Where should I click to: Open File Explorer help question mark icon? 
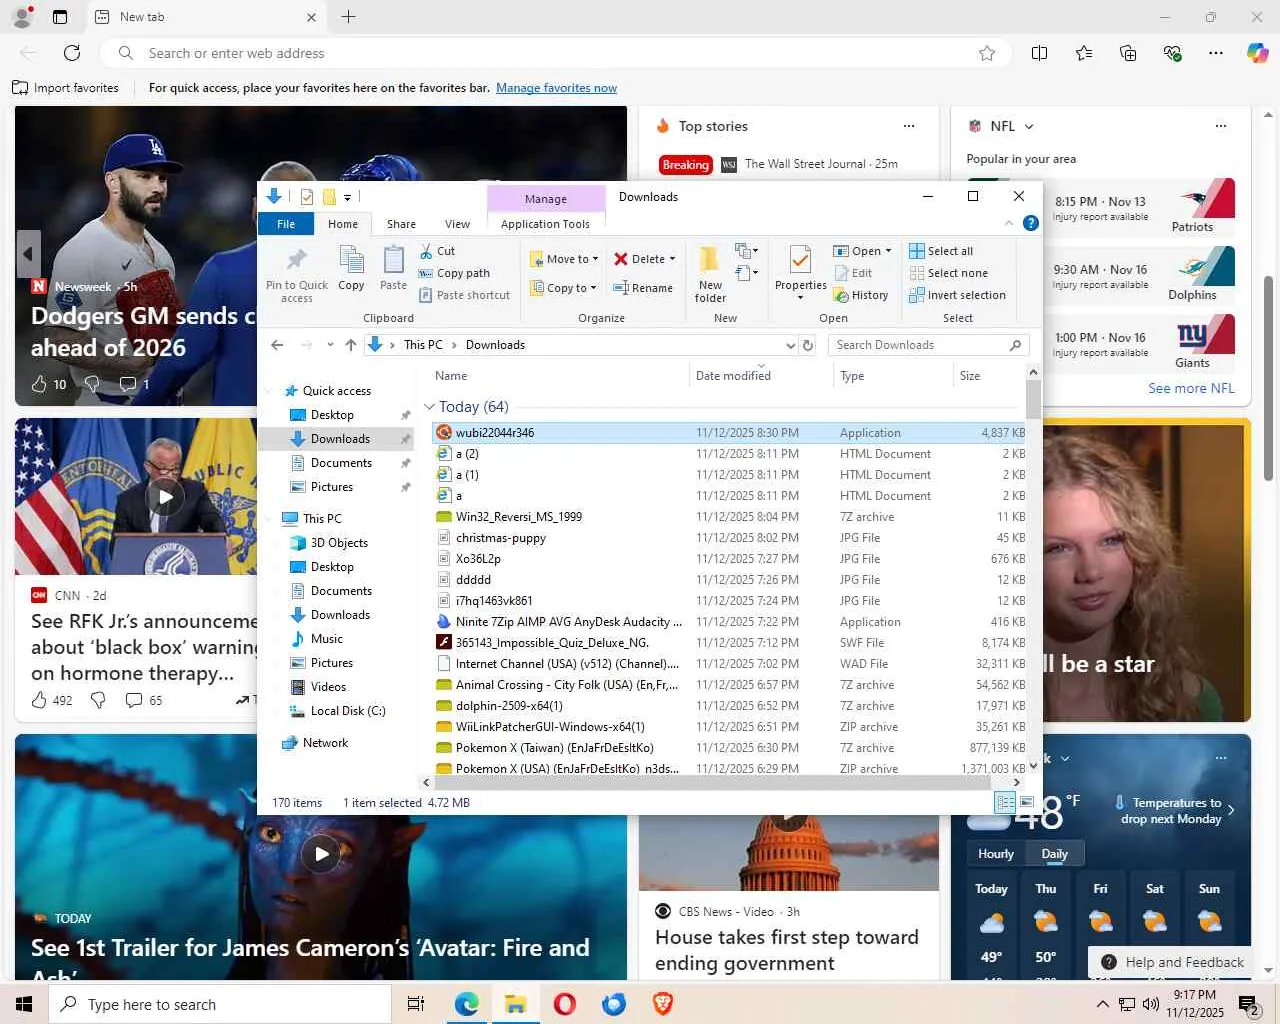[1031, 223]
